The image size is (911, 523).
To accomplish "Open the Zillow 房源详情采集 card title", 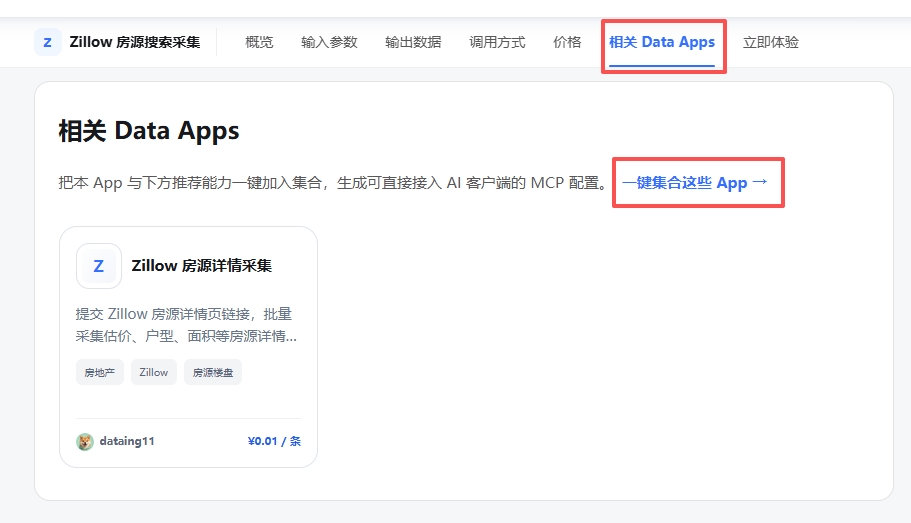I will 202,266.
